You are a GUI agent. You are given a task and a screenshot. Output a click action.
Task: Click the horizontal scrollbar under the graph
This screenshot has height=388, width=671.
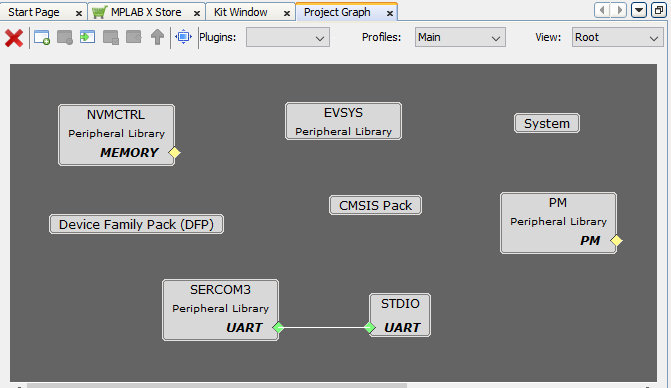pyautogui.click(x=217, y=385)
